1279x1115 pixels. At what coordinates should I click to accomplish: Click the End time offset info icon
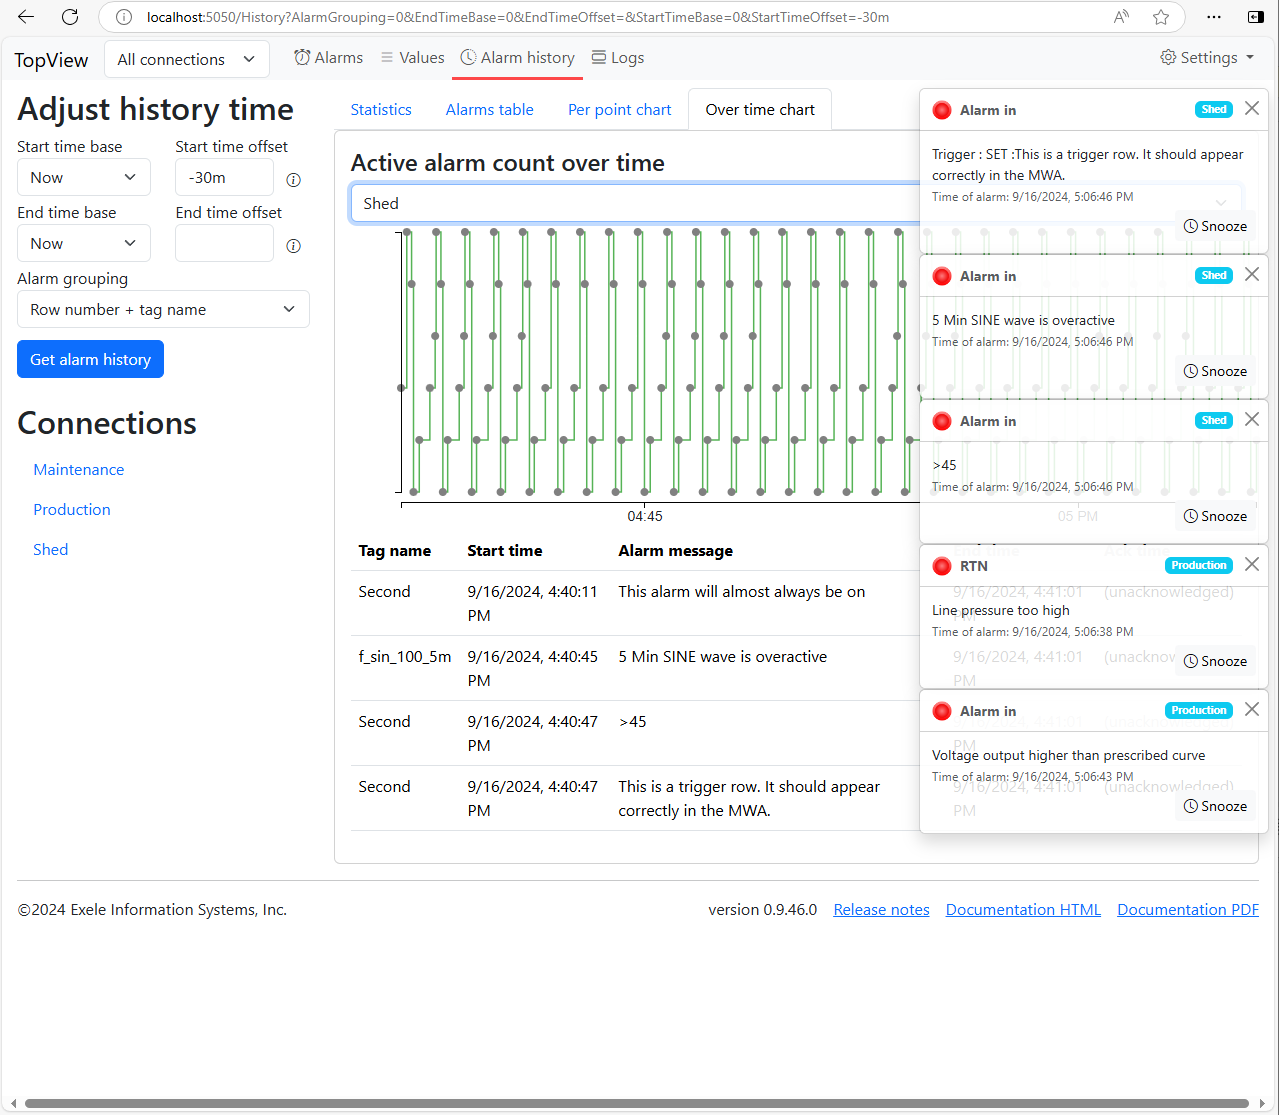coord(293,246)
